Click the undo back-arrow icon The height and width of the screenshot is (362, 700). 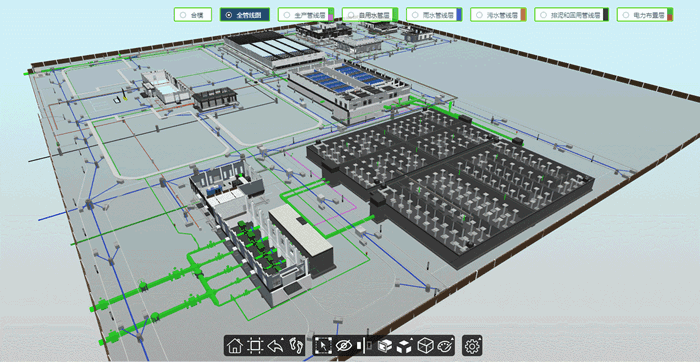pos(274,345)
